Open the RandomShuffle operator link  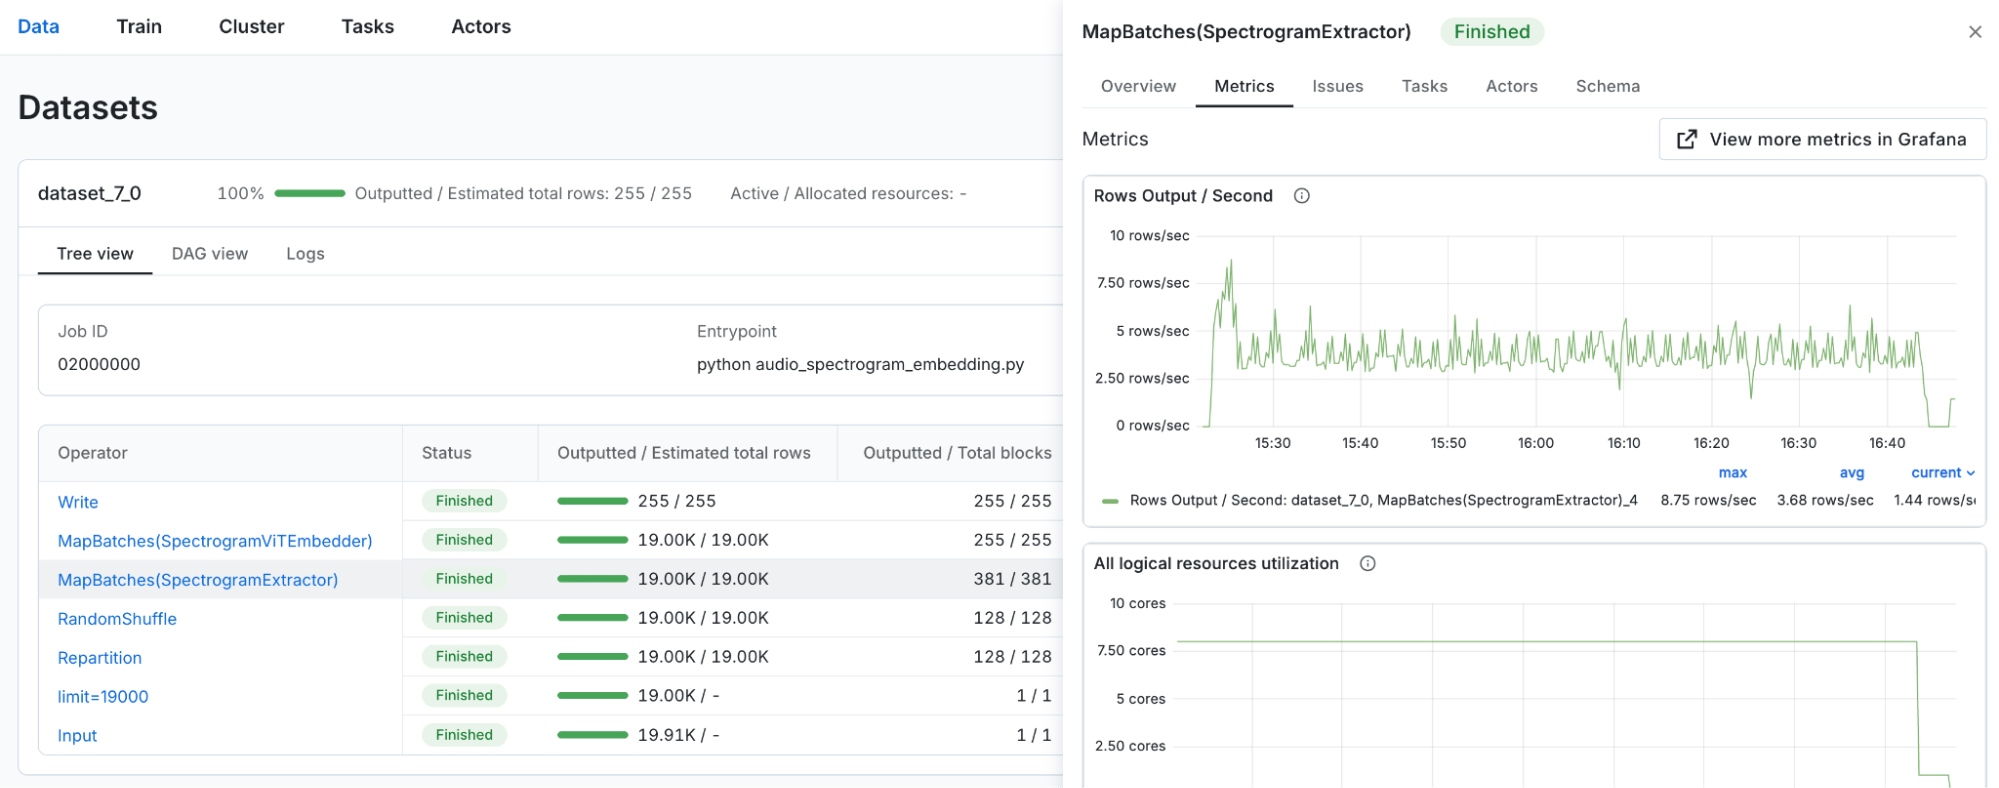click(117, 619)
